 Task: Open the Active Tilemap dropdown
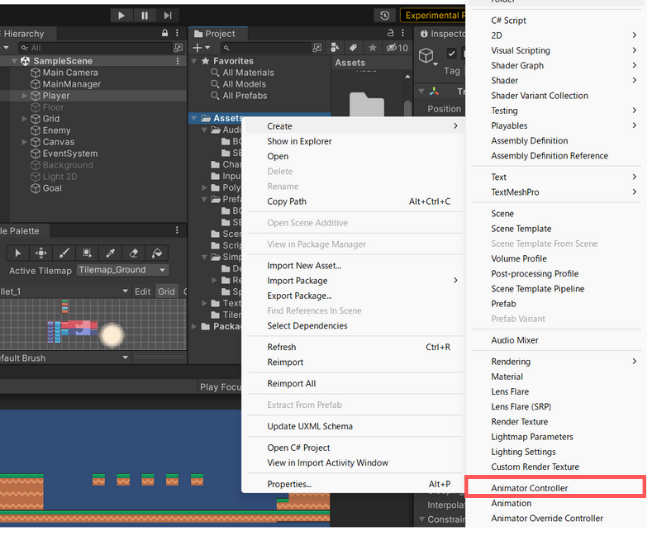(121, 270)
